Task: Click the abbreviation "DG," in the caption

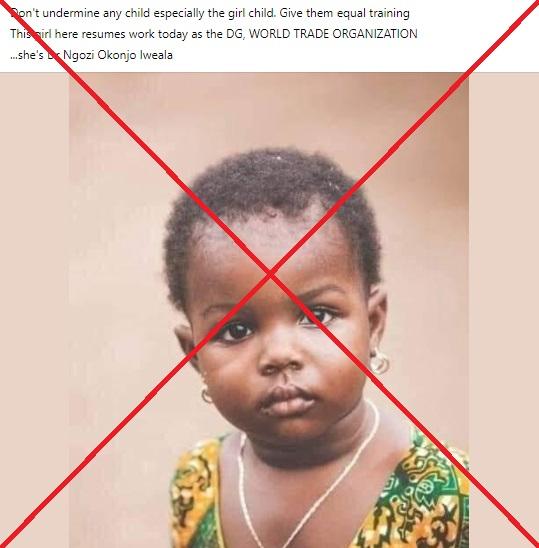Action: click(x=236, y=34)
